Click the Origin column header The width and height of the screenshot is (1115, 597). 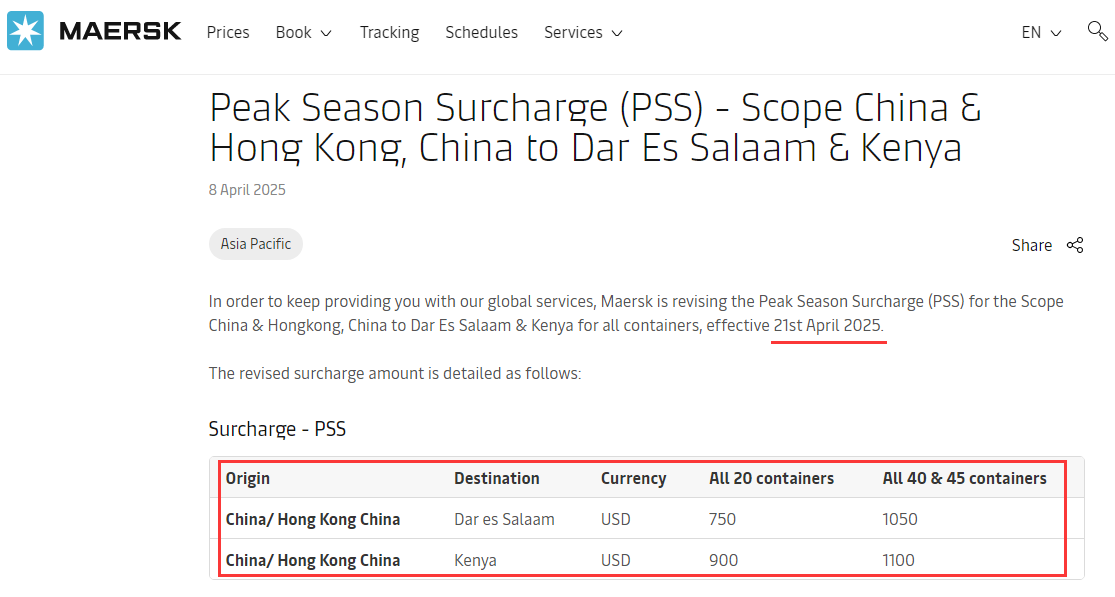click(x=248, y=478)
